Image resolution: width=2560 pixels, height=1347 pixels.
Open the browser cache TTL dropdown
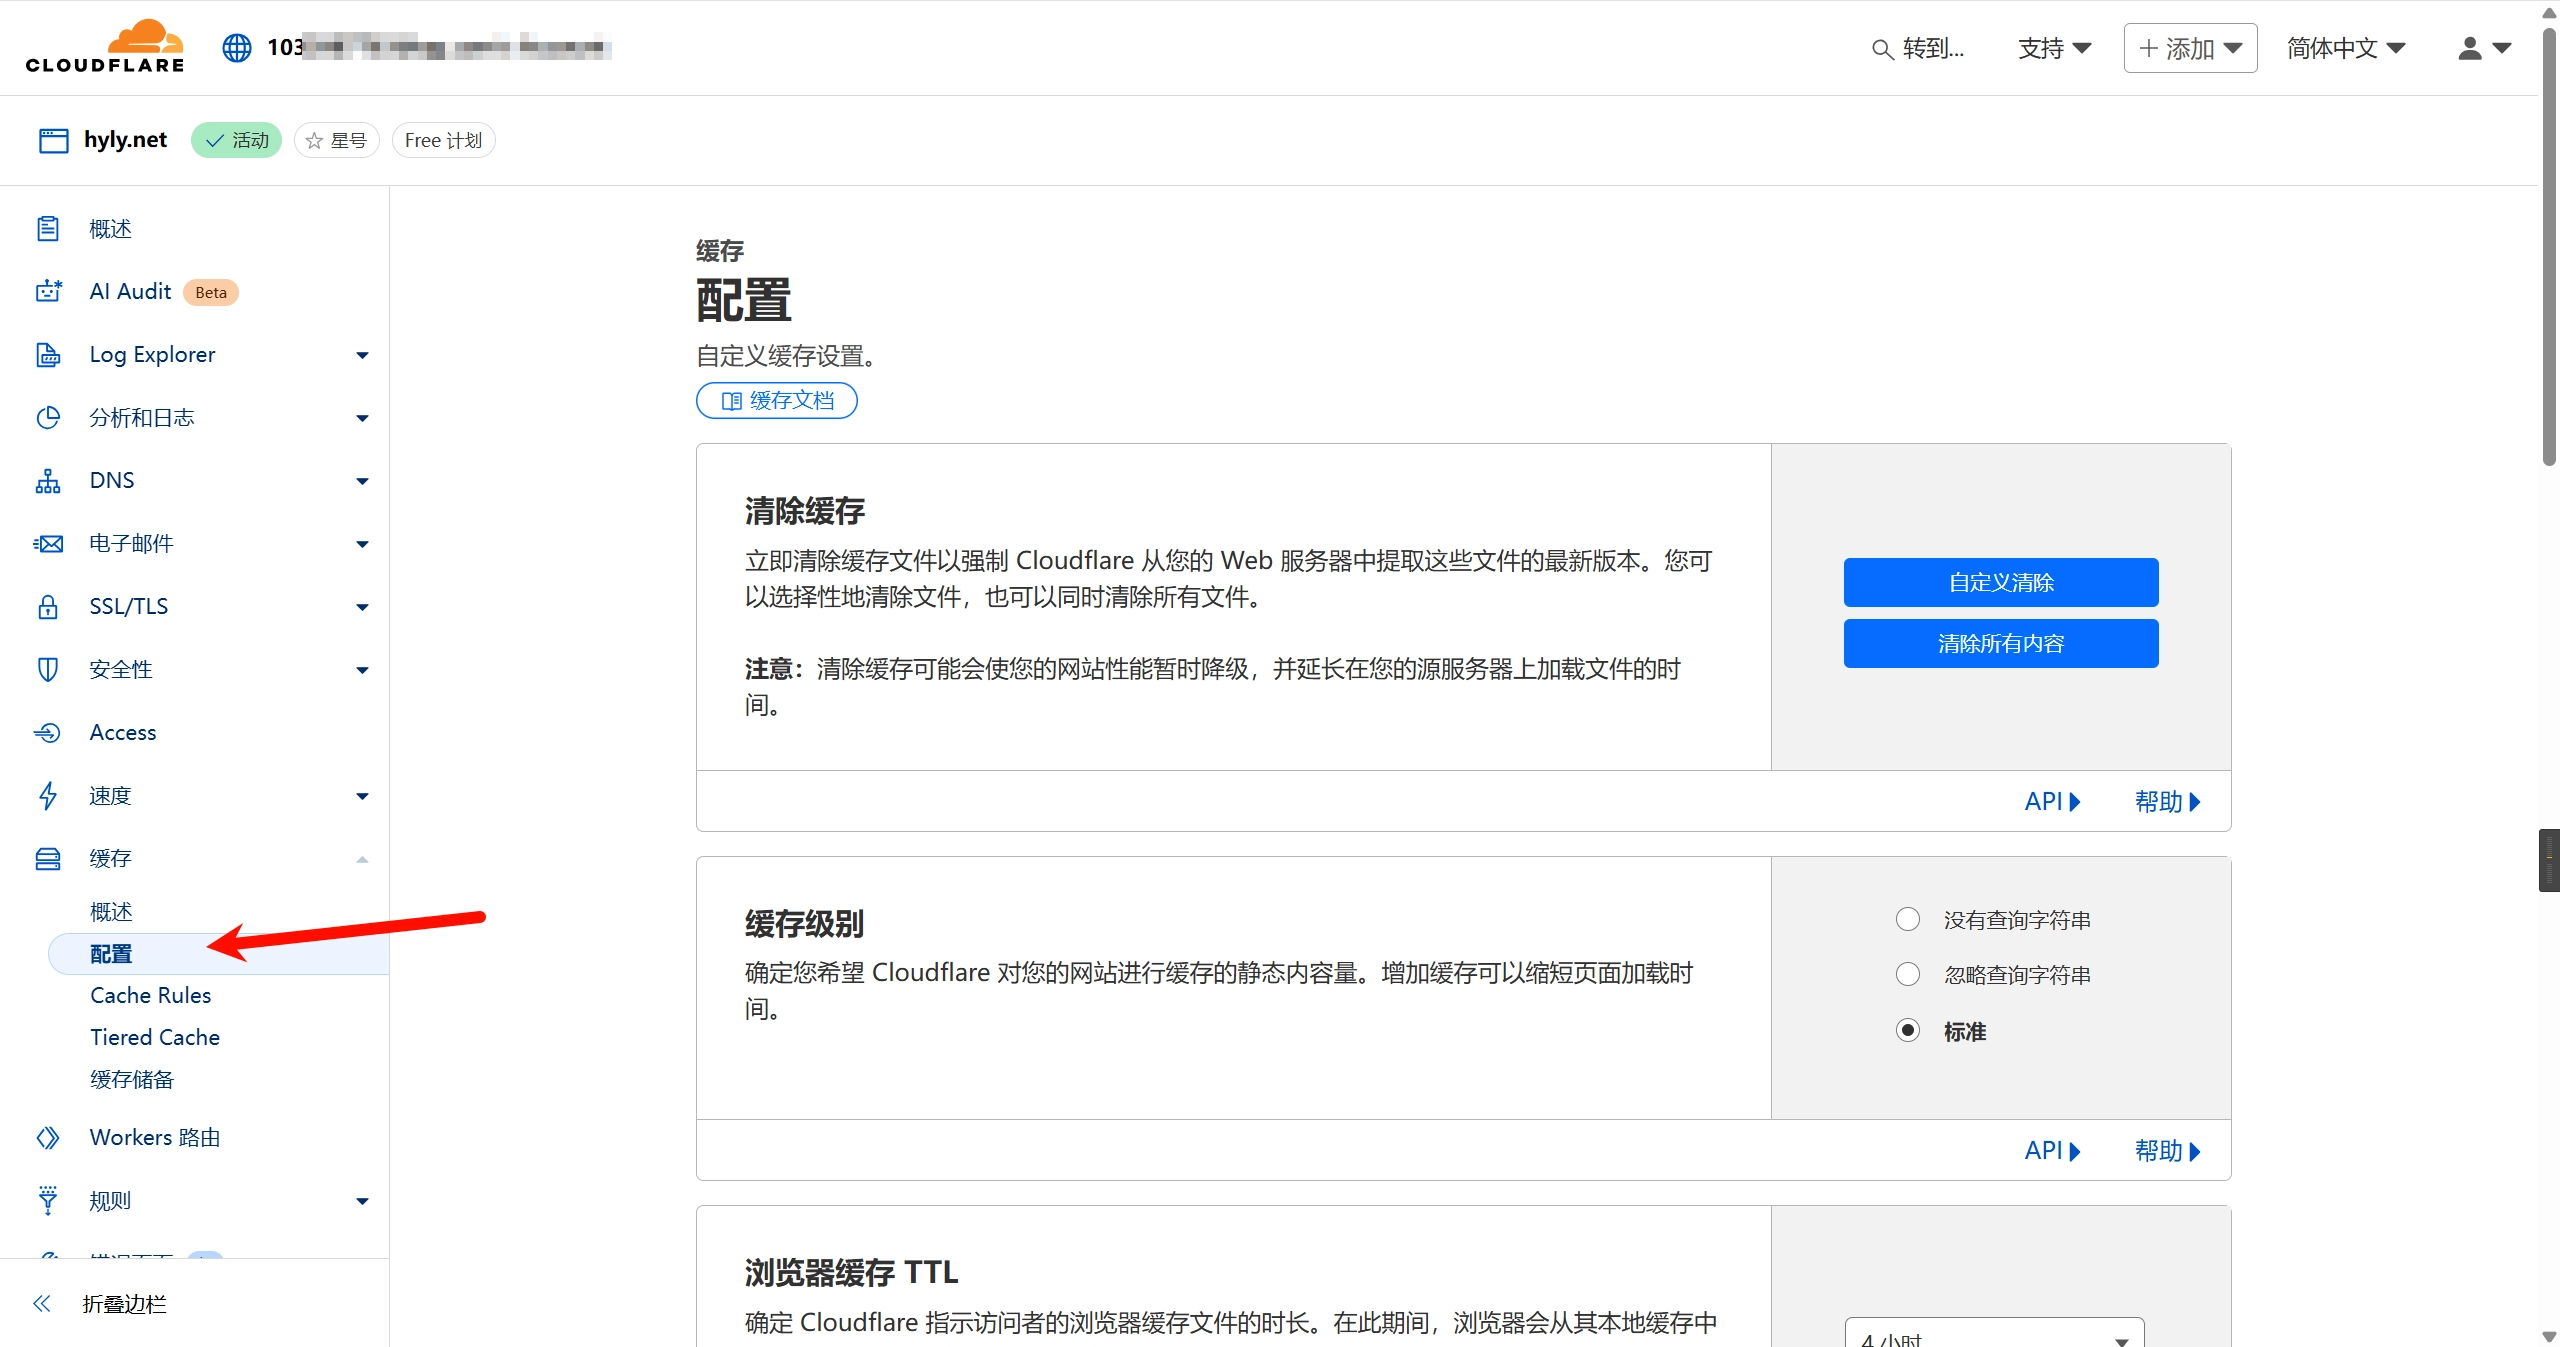pyautogui.click(x=1994, y=1333)
